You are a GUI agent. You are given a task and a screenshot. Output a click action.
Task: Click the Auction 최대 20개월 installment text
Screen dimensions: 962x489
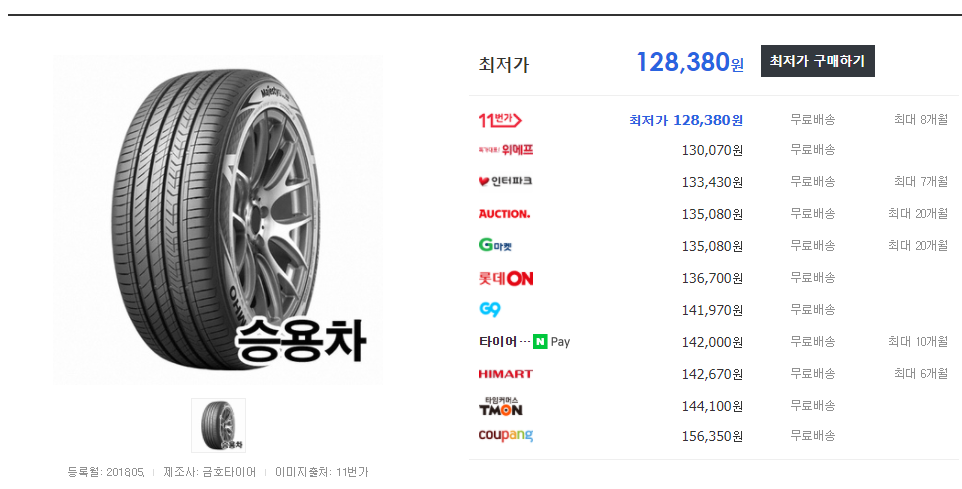point(918,214)
